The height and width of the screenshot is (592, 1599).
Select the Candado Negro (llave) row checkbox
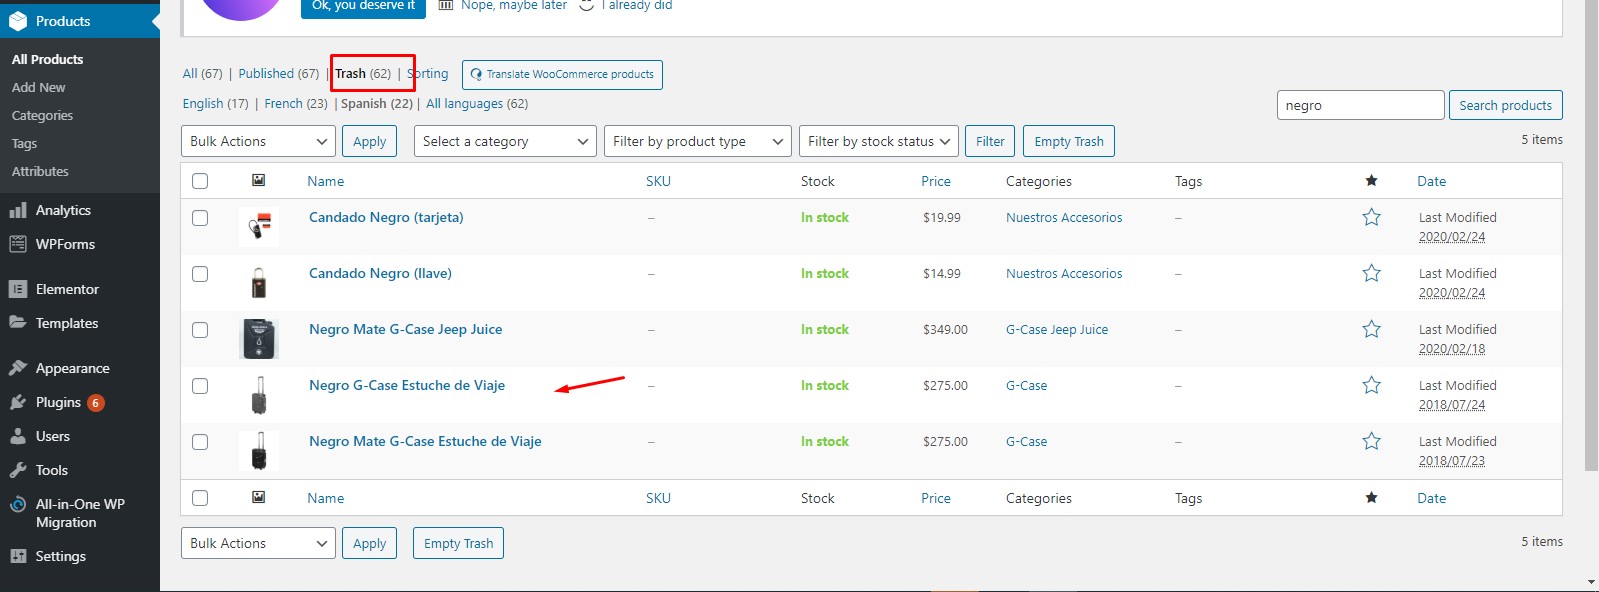[200, 274]
